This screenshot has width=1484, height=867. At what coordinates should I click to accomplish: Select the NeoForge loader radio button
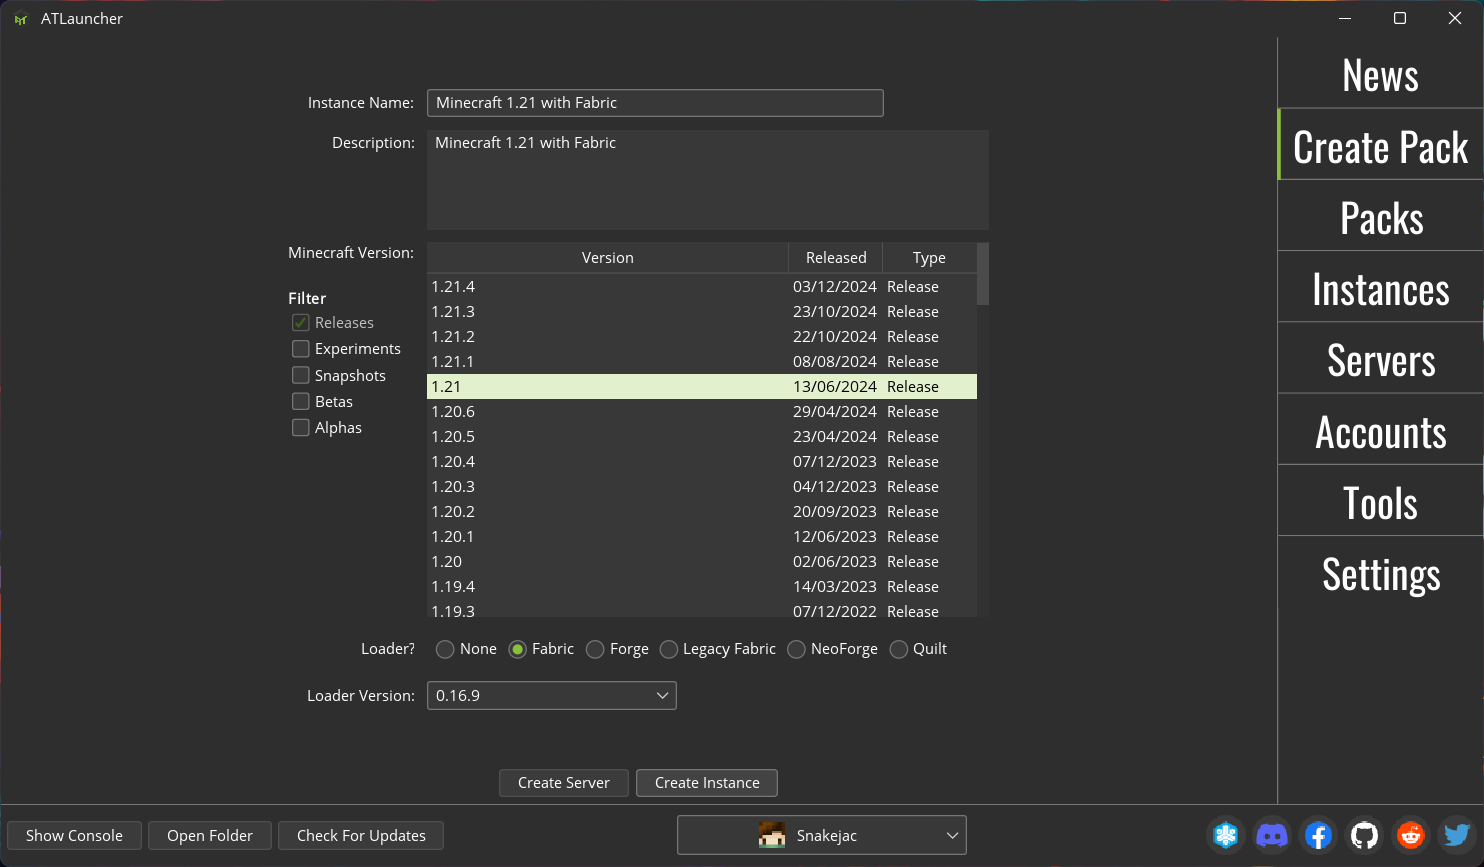(797, 650)
